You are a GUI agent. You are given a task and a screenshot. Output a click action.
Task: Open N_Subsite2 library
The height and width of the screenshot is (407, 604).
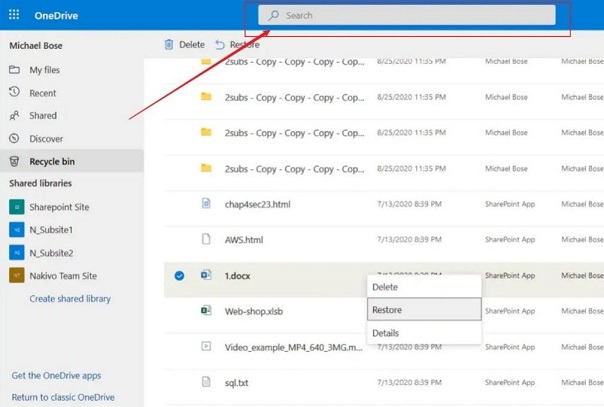(51, 253)
